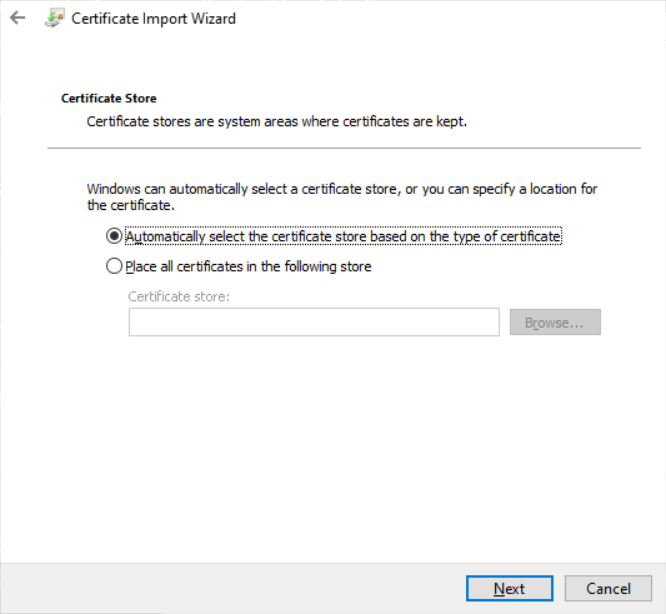Cancel the certificate import wizard

[608, 589]
